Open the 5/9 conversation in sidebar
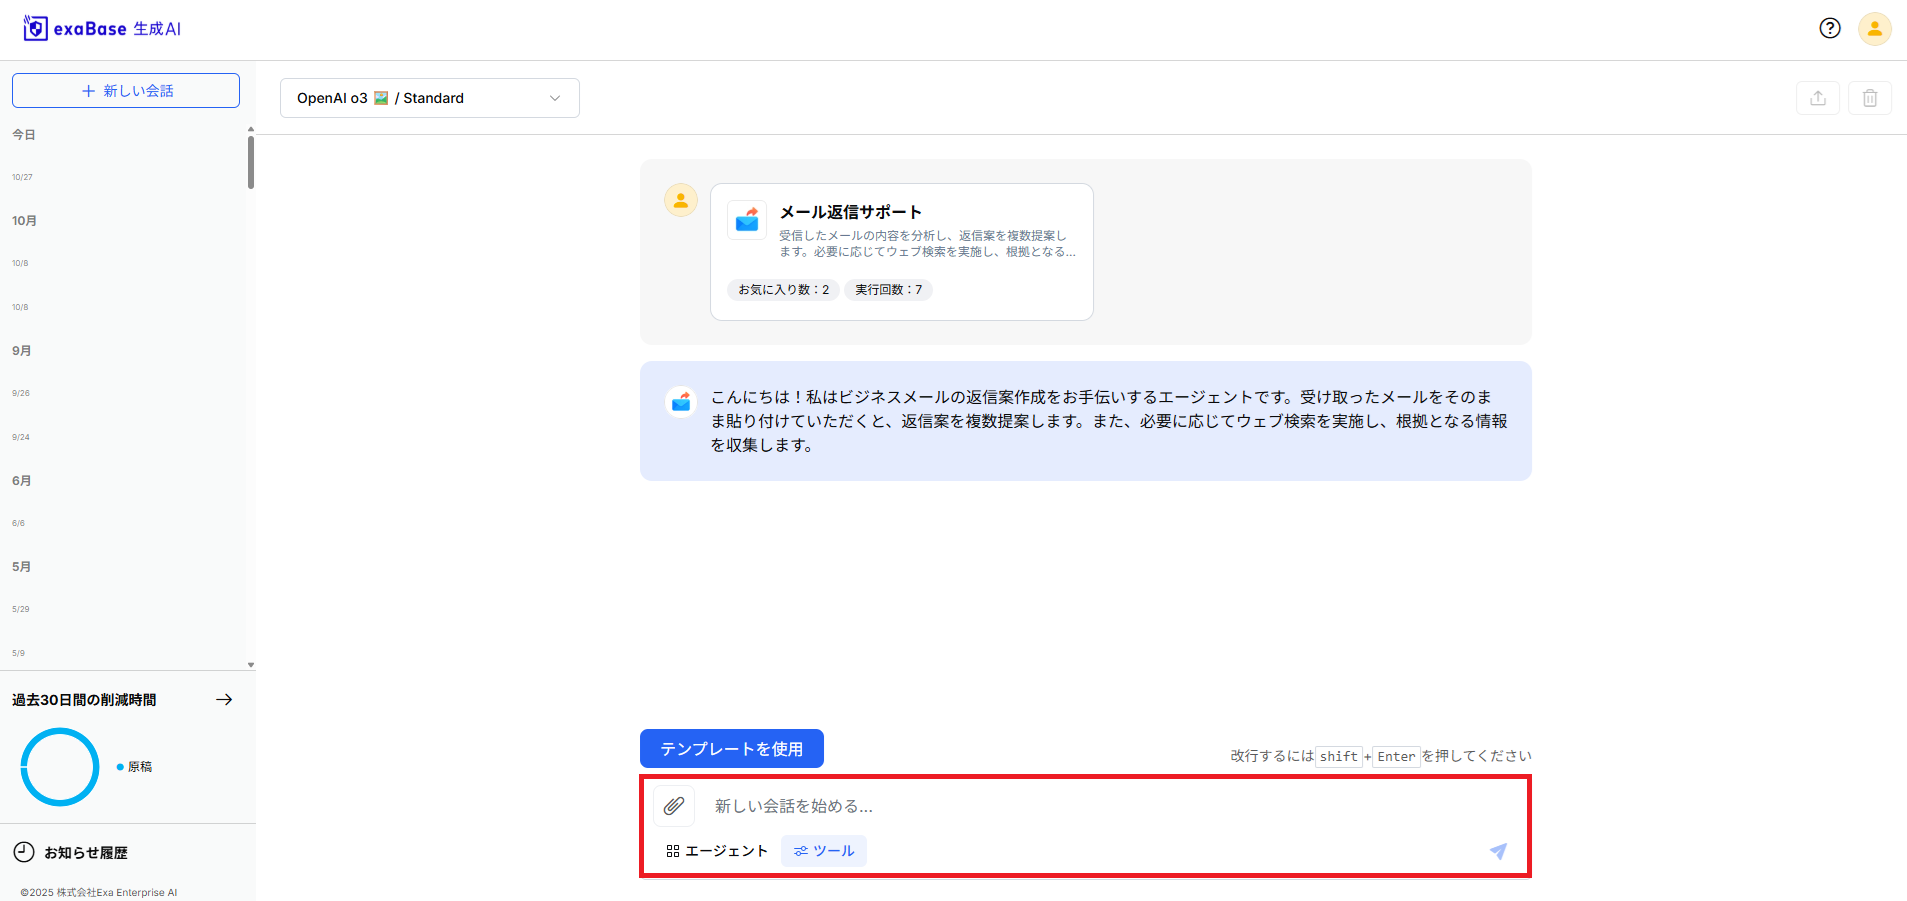 click(x=18, y=653)
